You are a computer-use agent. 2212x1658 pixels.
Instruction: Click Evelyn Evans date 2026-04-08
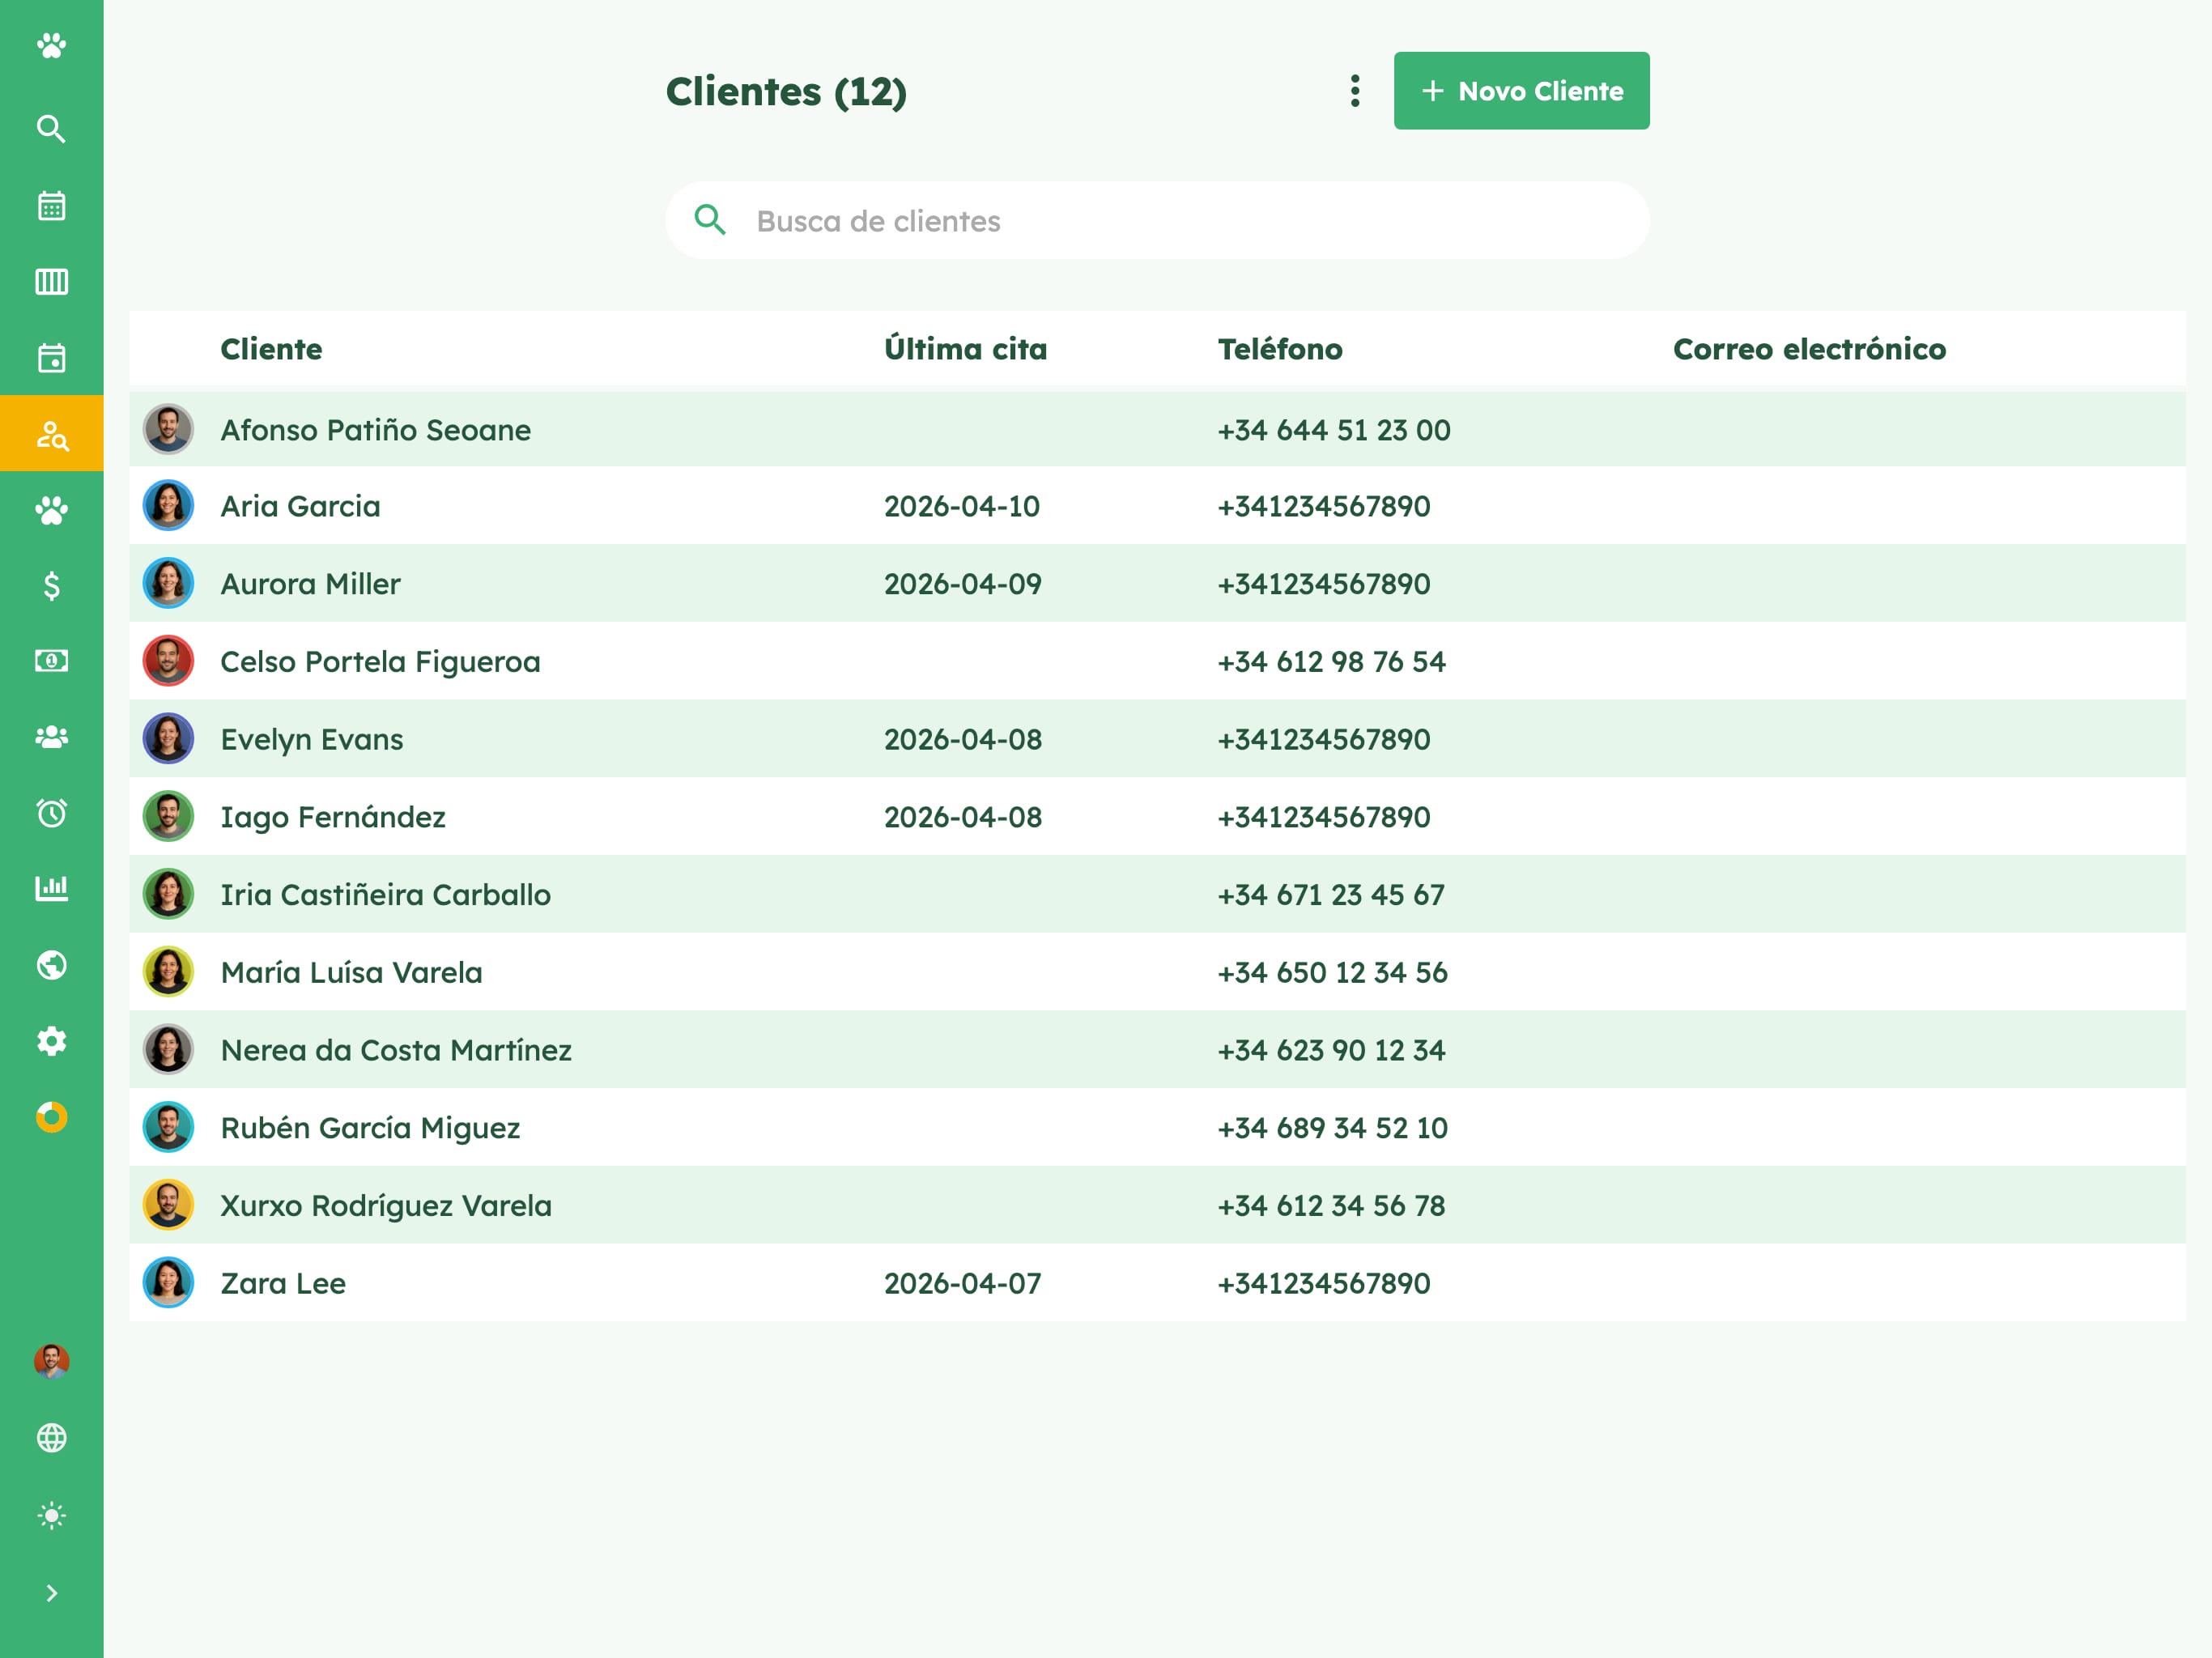(x=963, y=739)
